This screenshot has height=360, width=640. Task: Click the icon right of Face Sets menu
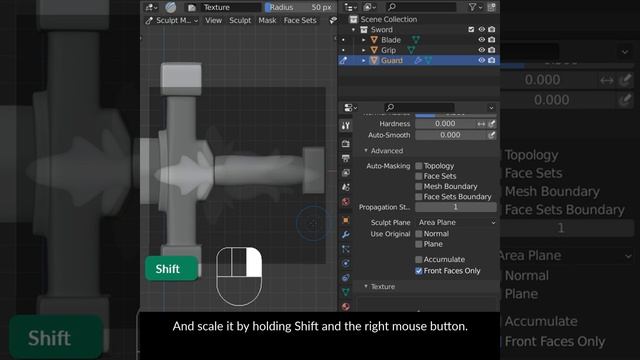[333, 20]
